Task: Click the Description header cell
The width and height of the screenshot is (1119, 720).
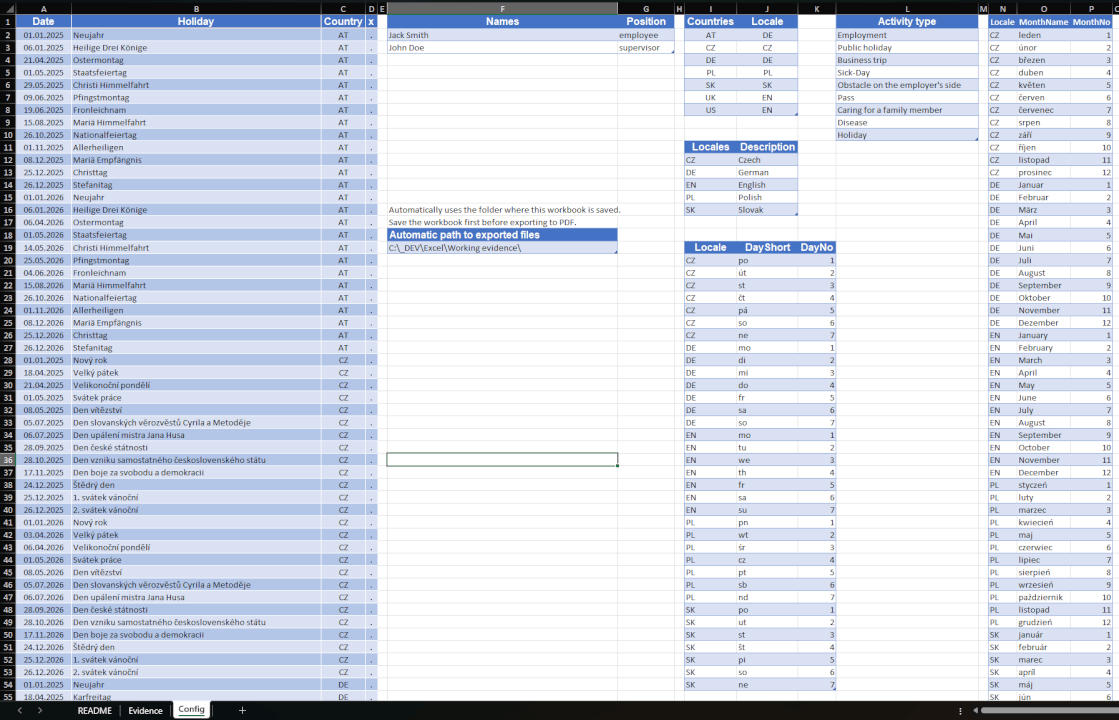Action: [x=767, y=147]
